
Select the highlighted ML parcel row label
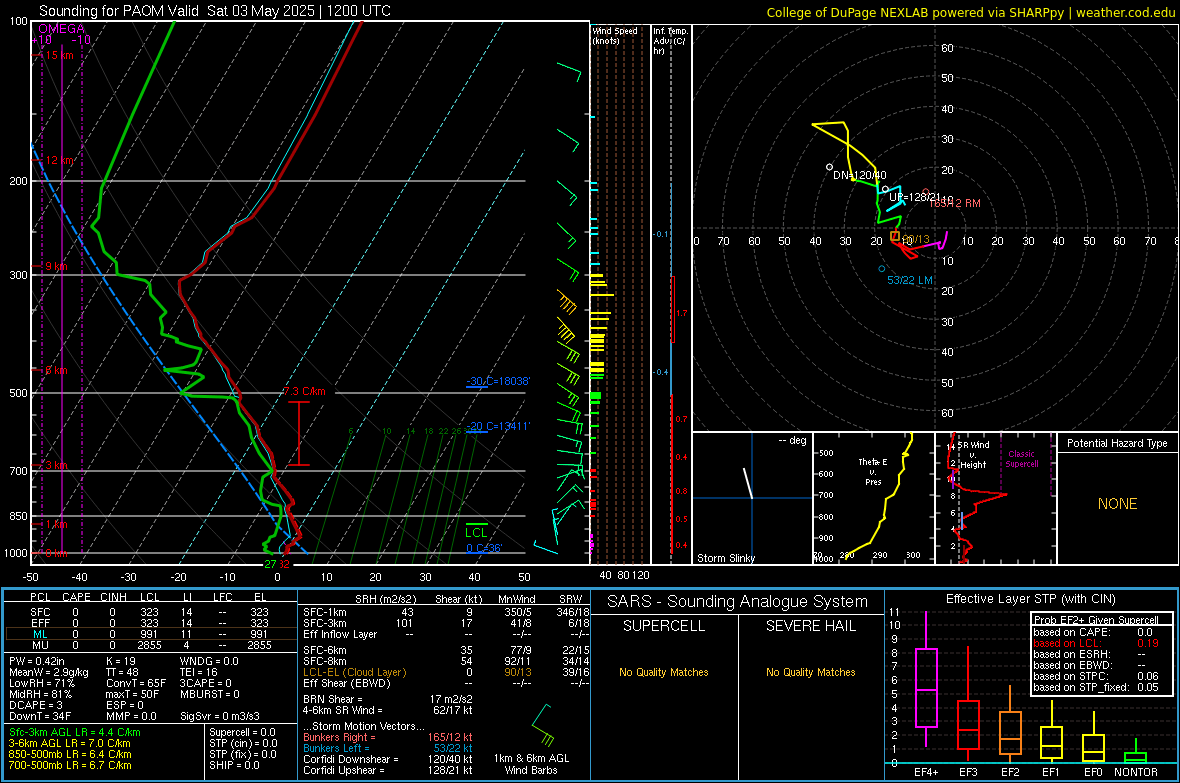point(40,634)
